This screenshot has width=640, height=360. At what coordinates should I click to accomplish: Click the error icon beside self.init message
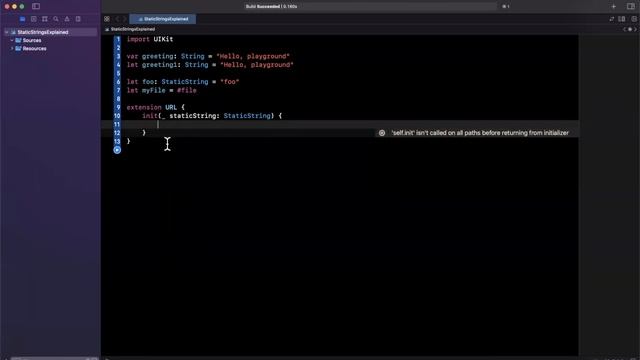point(382,133)
